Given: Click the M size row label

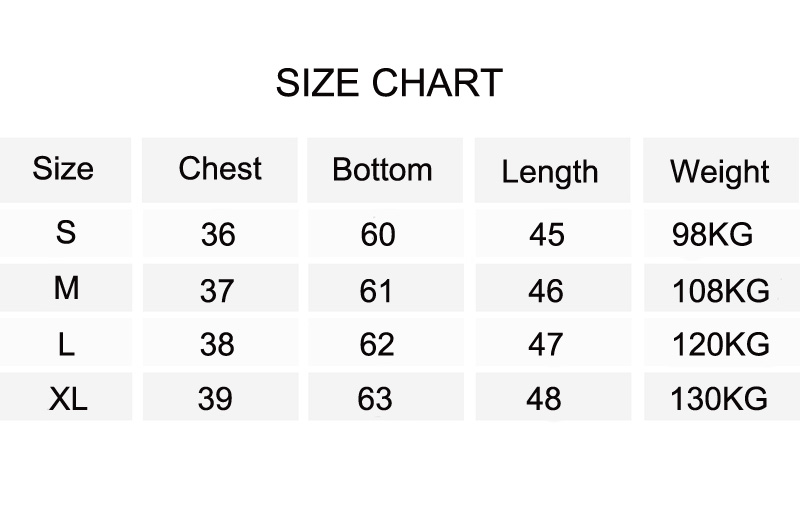Looking at the screenshot, I should pos(66,287).
